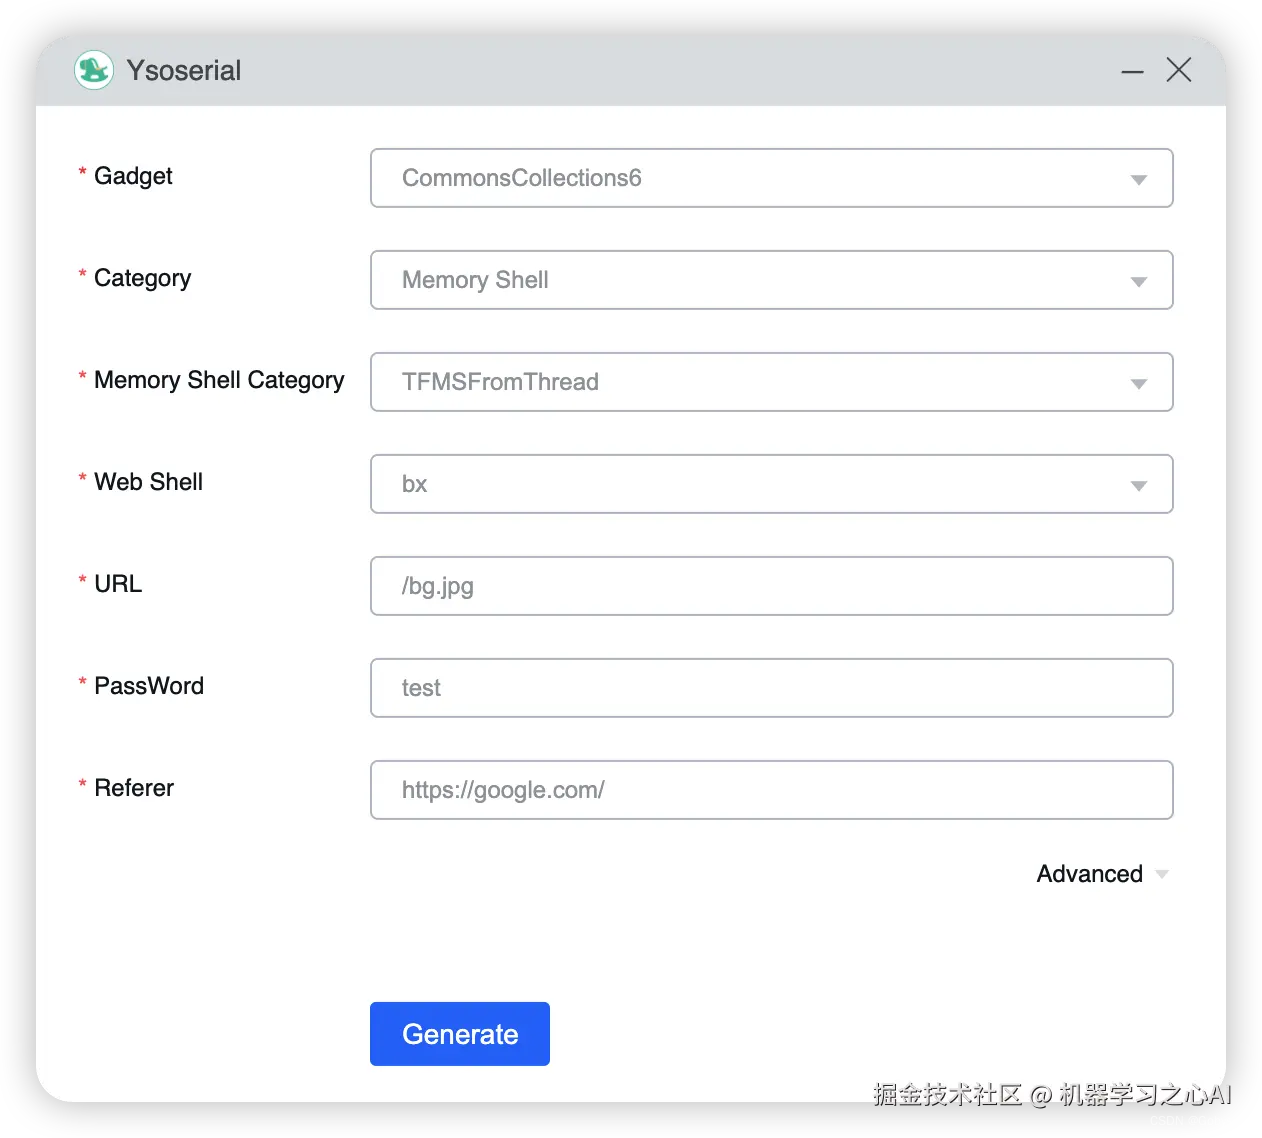Click the Generate button
This screenshot has height=1138, width=1262.
[x=460, y=1034]
